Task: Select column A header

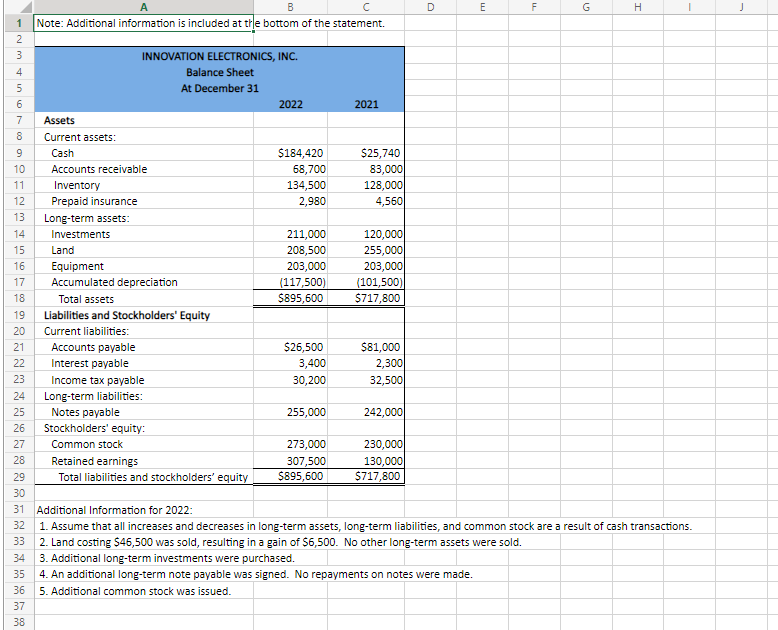Action: tap(143, 7)
